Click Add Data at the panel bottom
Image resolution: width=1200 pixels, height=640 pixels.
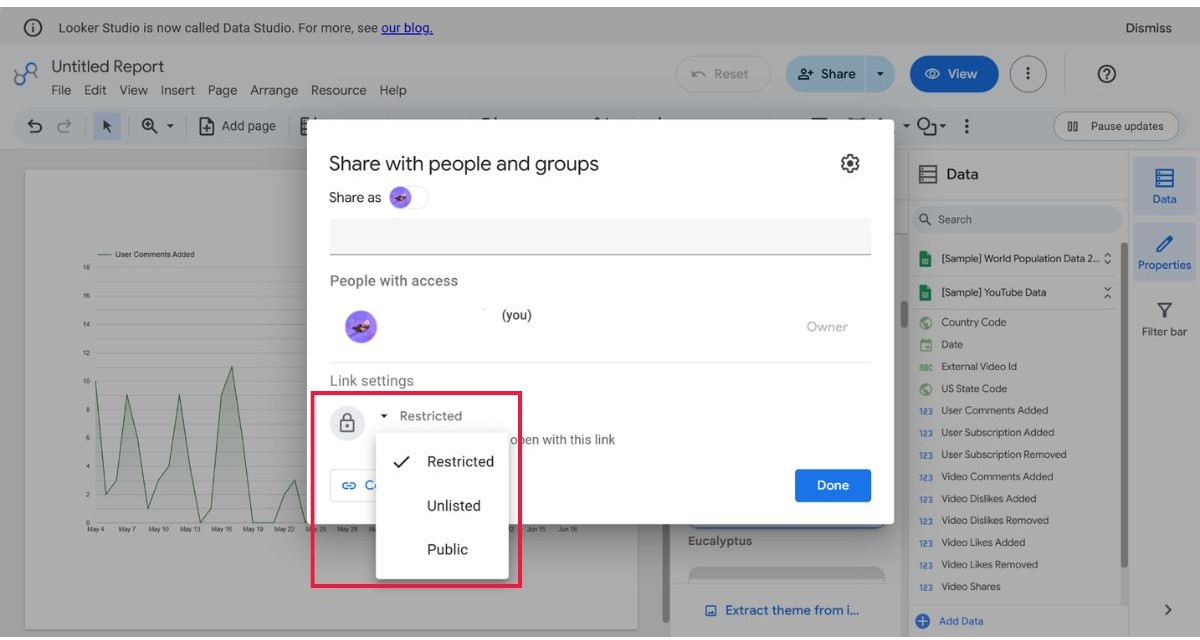pyautogui.click(x=949, y=621)
